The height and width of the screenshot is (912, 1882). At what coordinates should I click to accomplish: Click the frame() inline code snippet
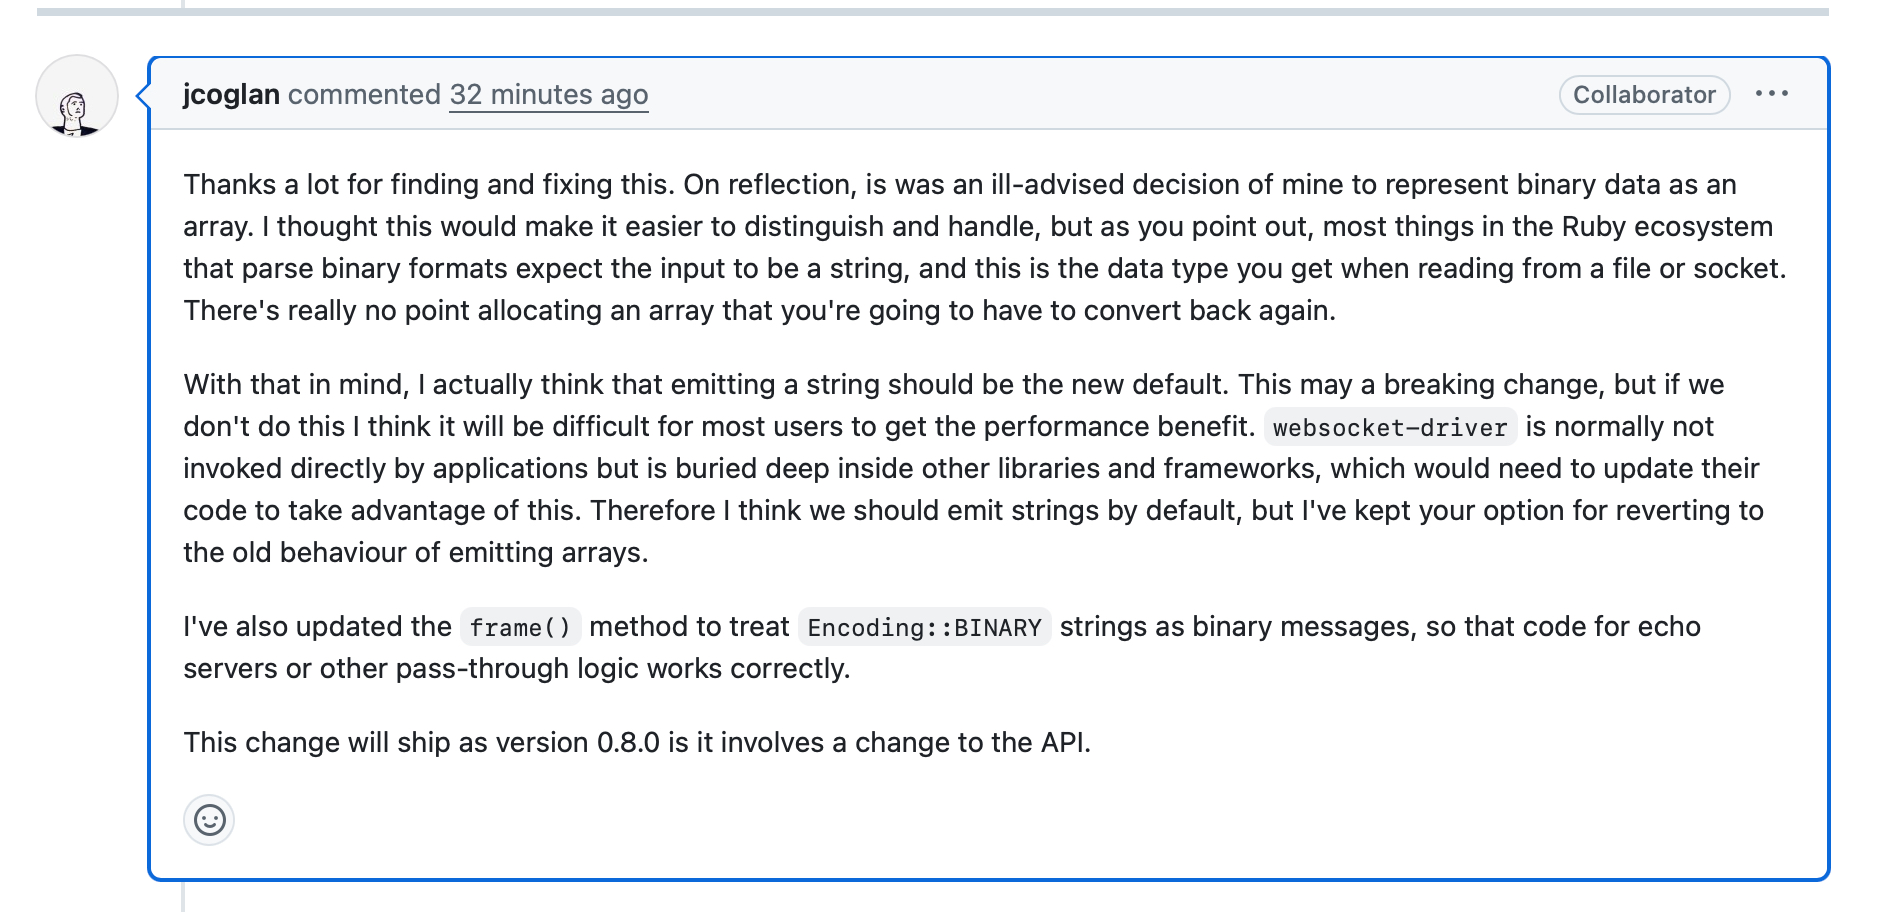[520, 627]
